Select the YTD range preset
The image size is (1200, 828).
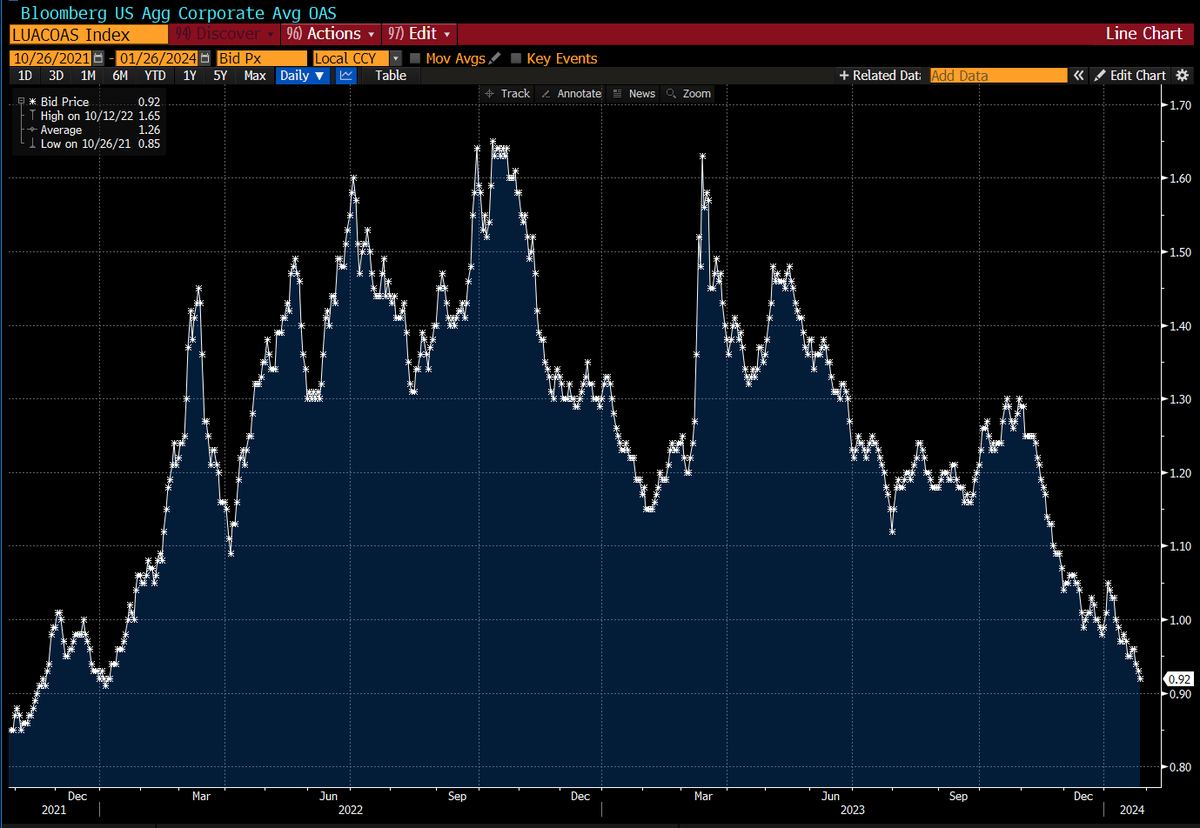pyautogui.click(x=155, y=75)
